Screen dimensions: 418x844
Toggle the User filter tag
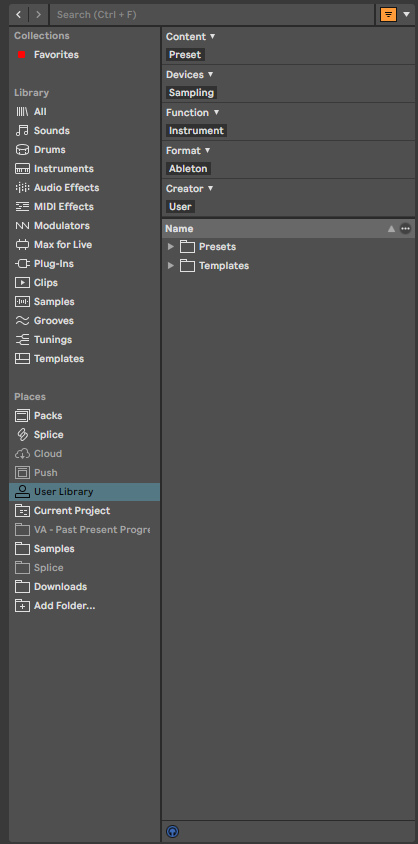tap(180, 207)
